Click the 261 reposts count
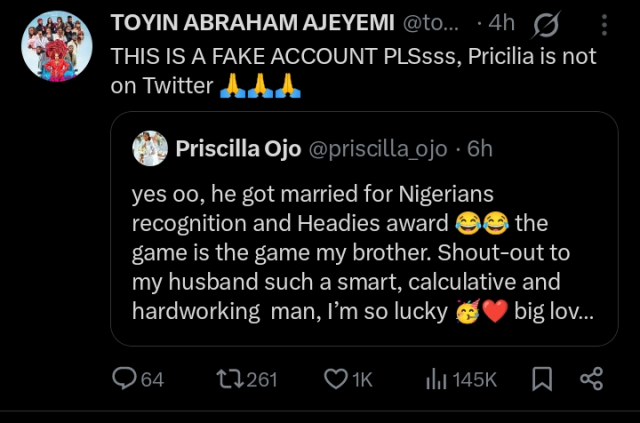The image size is (640, 423). click(x=260, y=379)
